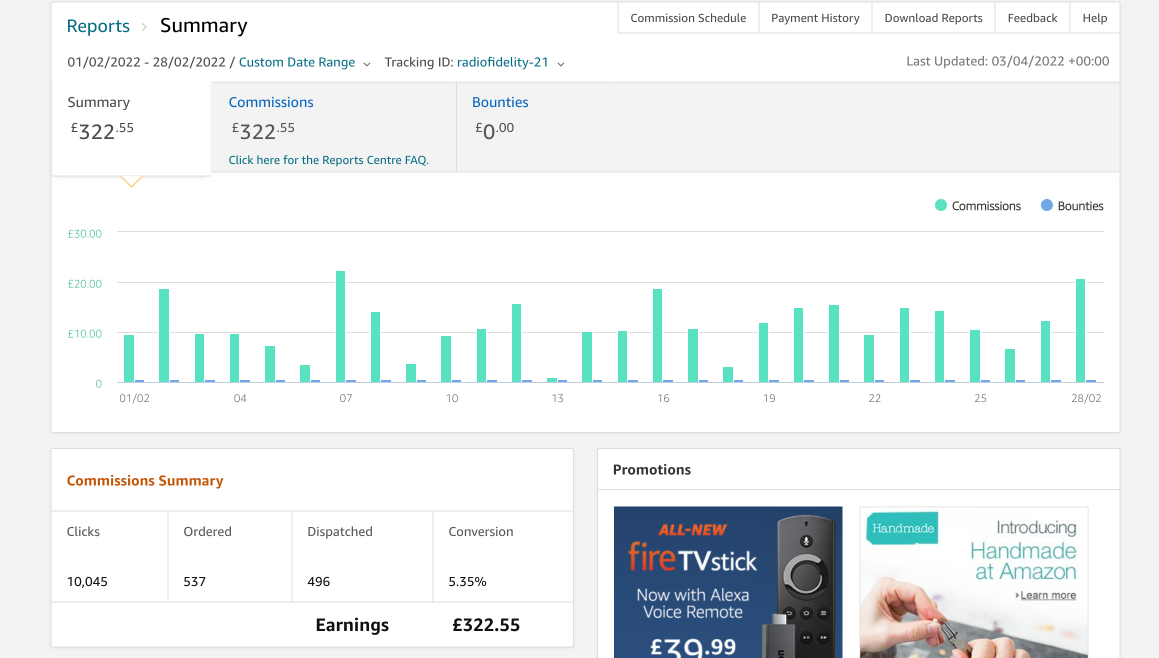Click the Bounties amount £0.00

tap(494, 130)
